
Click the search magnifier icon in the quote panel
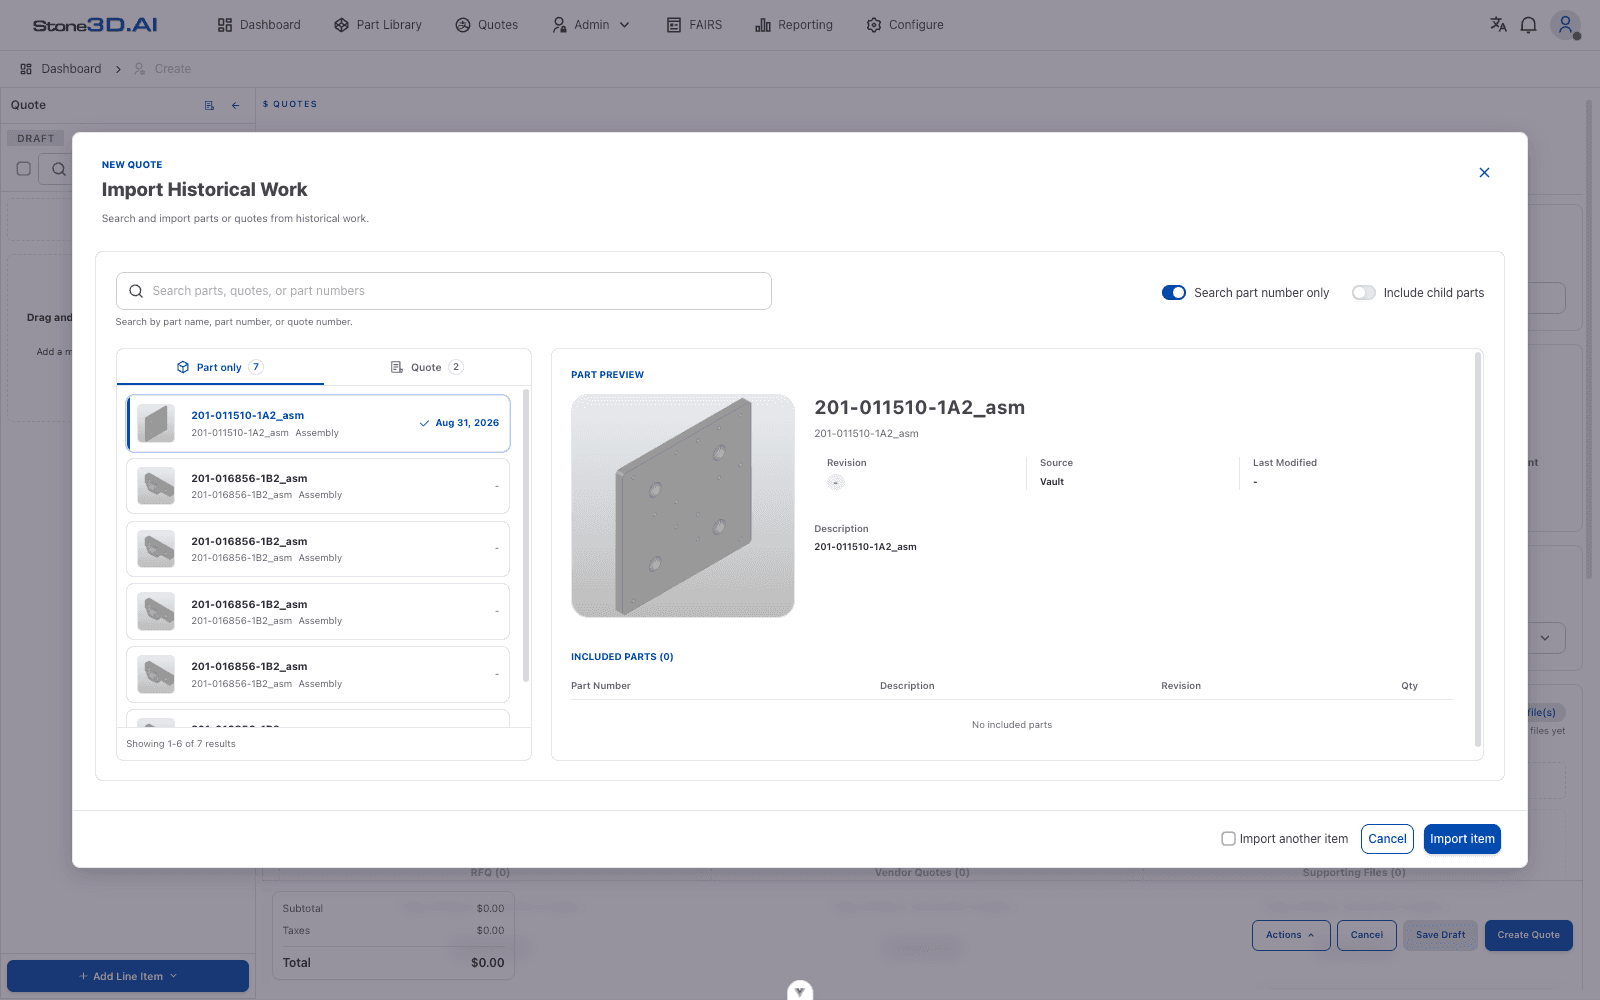point(59,169)
